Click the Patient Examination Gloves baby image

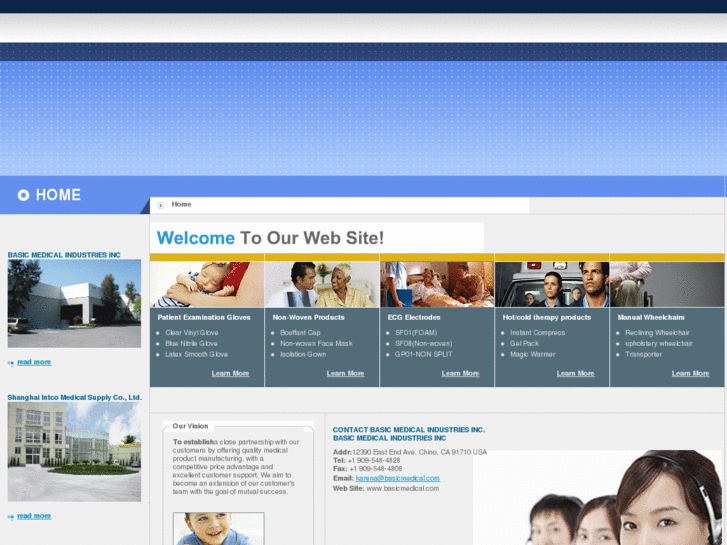[x=207, y=284]
